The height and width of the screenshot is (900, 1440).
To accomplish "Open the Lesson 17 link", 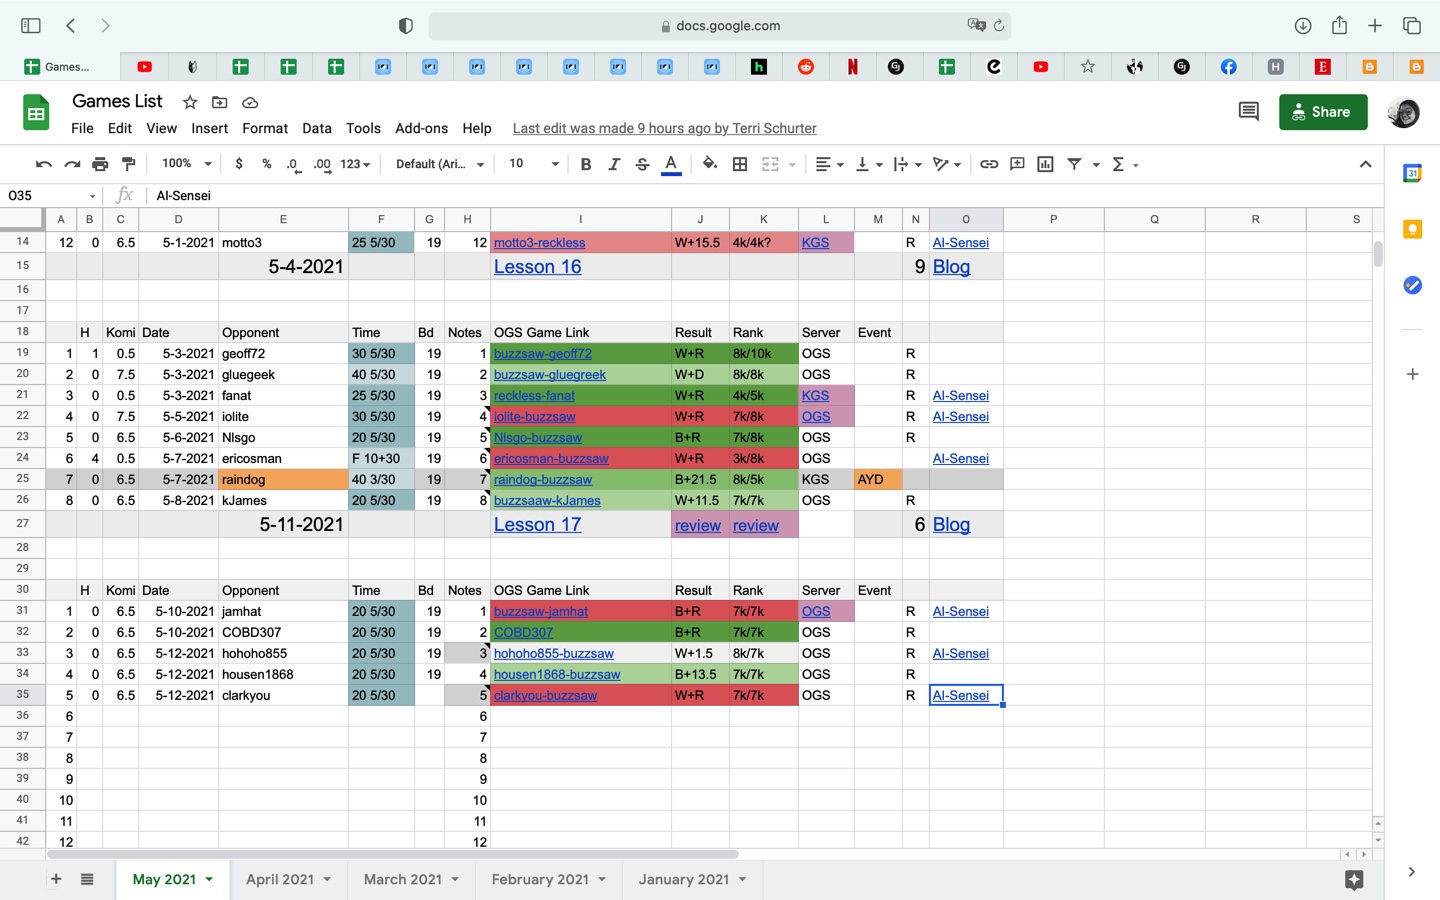I will [x=537, y=524].
